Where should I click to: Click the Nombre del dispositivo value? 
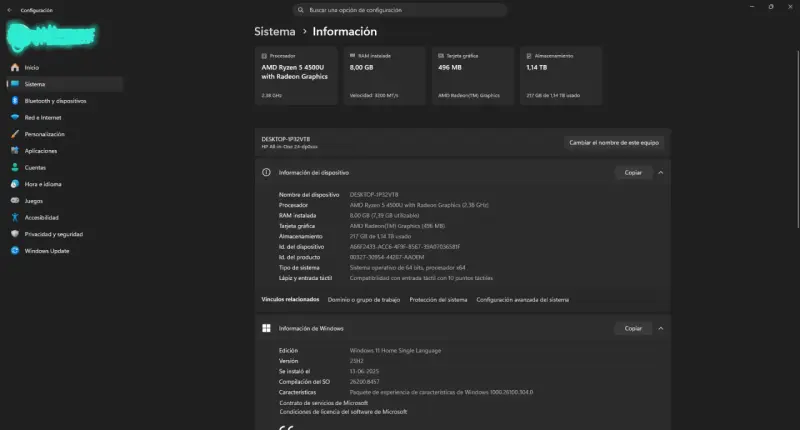point(374,195)
